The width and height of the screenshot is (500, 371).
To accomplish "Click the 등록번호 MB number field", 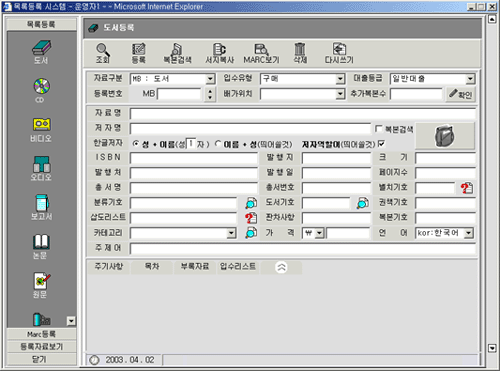I will click(x=179, y=94).
